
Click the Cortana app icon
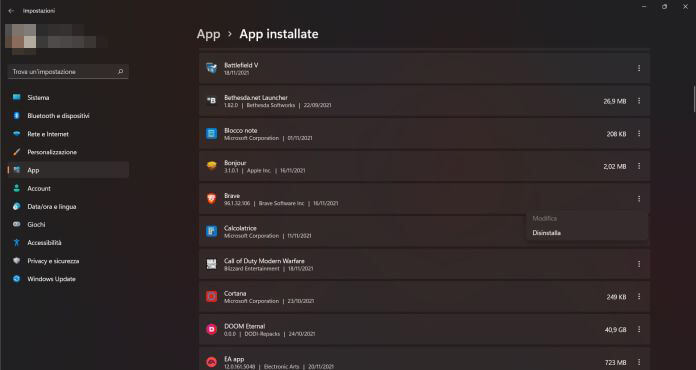(212, 296)
